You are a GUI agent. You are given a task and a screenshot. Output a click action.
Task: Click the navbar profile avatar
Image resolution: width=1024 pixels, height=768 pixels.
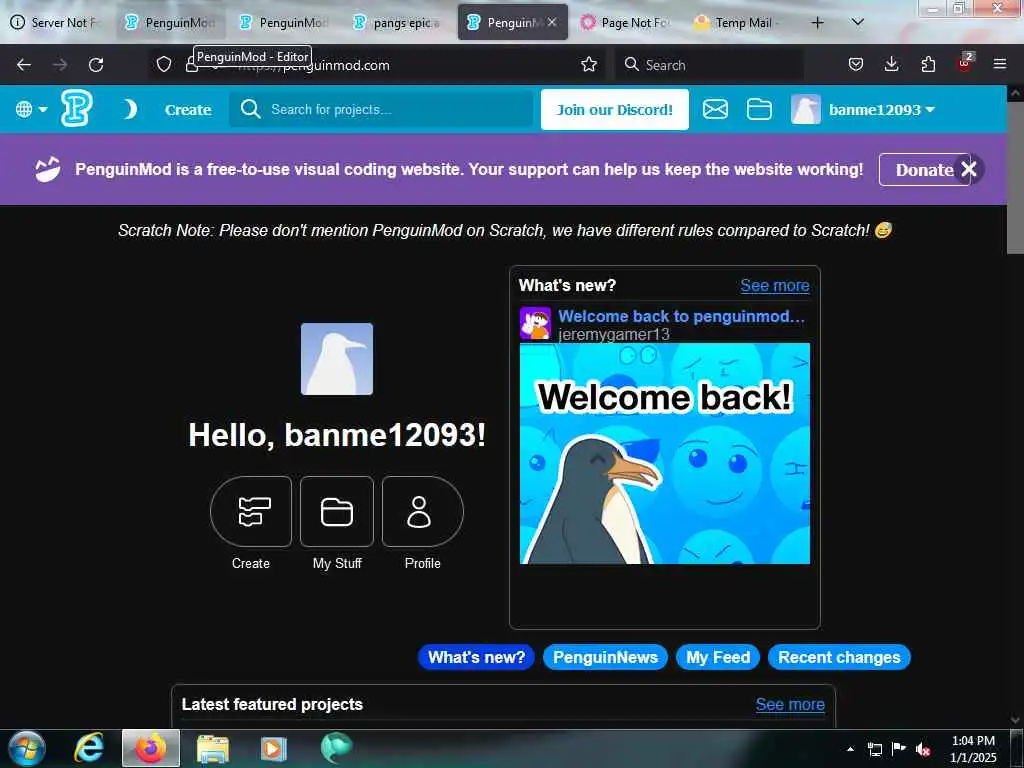pyautogui.click(x=806, y=109)
